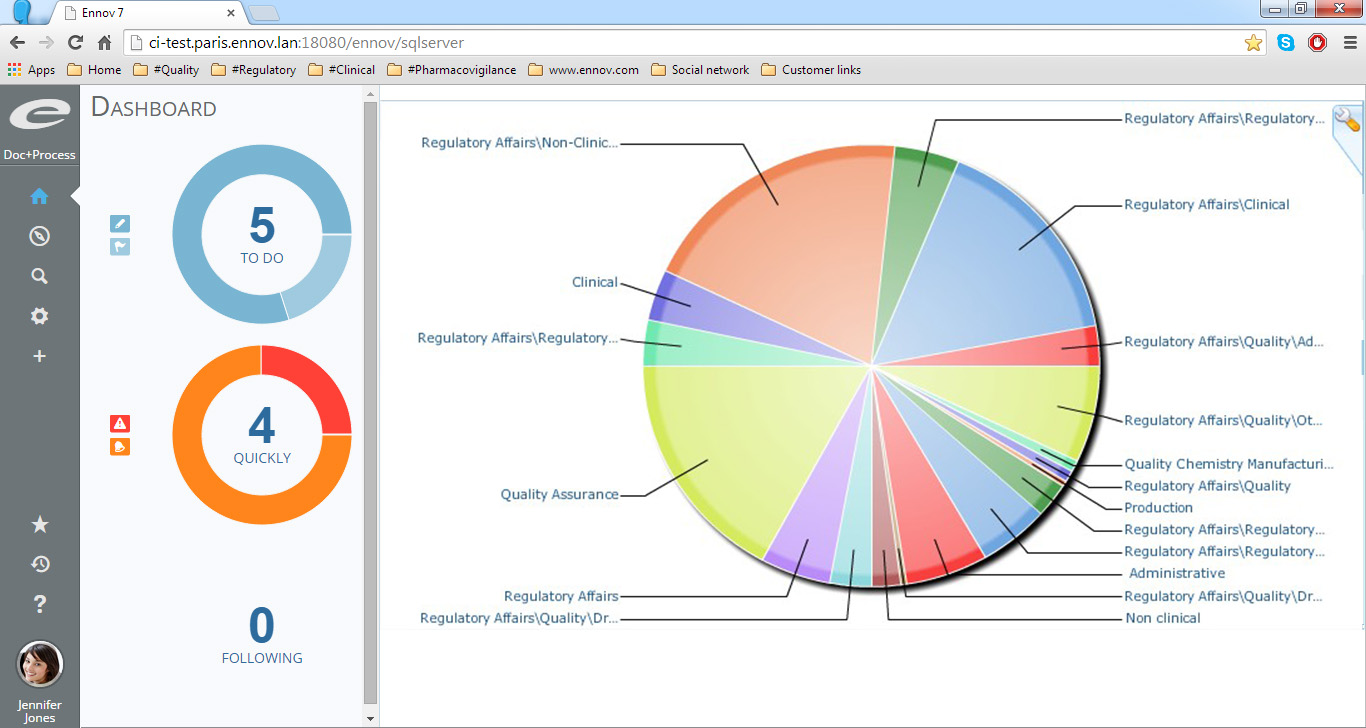Image resolution: width=1366 pixels, height=728 pixels.
Task: Click the dashboard panel scrollbar
Action: tap(371, 400)
